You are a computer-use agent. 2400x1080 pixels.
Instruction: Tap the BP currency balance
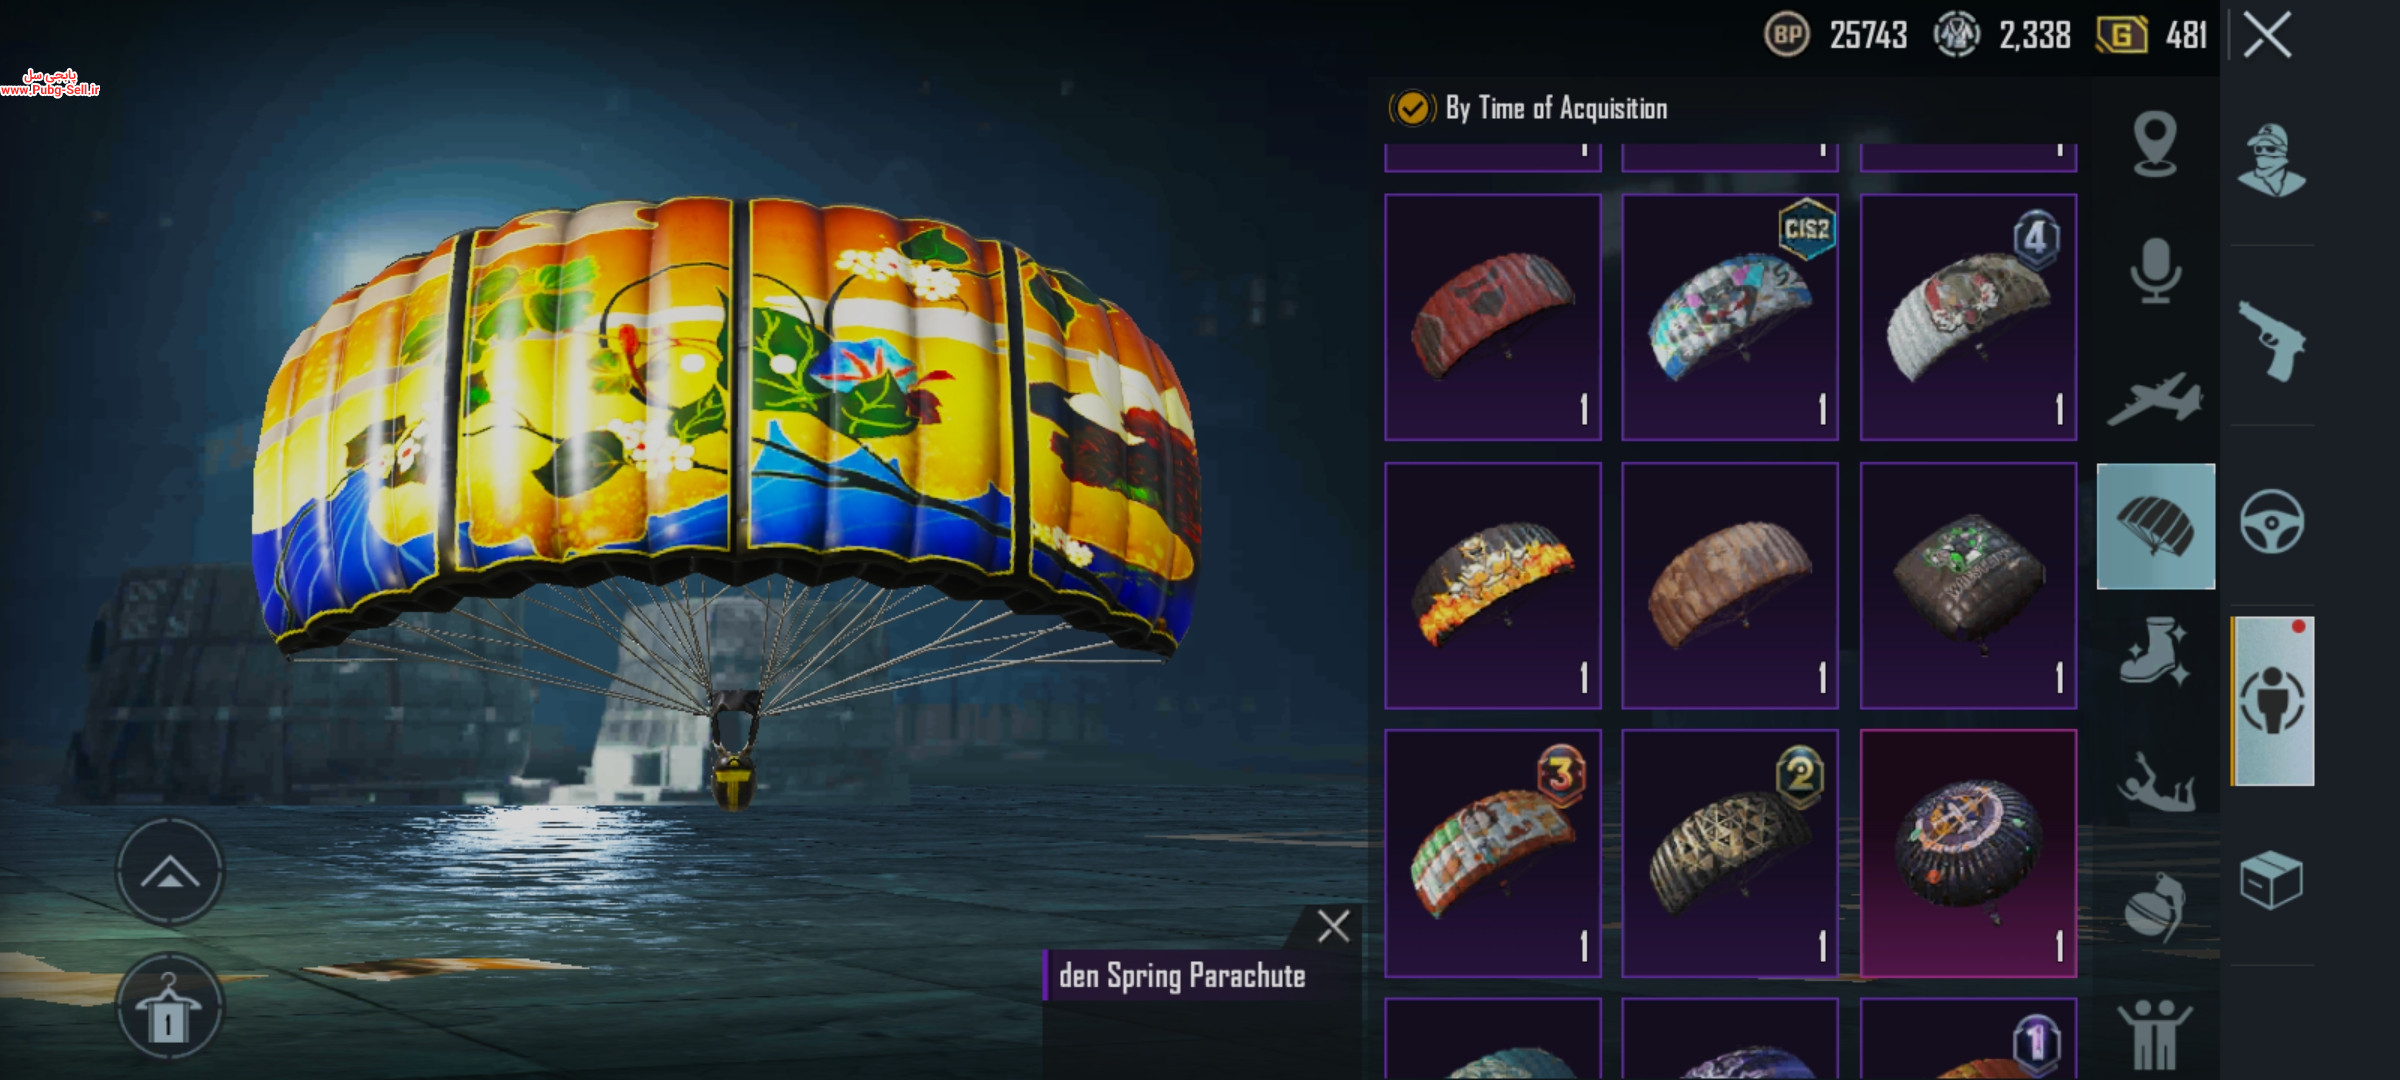click(x=1836, y=36)
